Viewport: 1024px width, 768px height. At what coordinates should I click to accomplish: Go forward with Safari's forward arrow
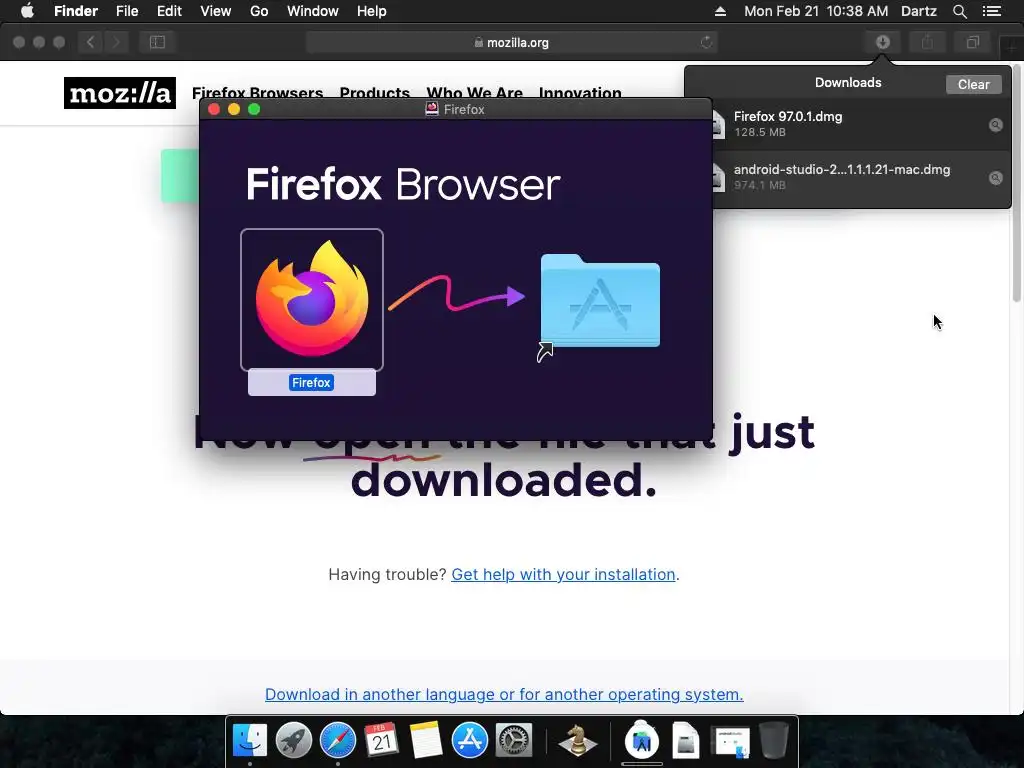pyautogui.click(x=116, y=42)
